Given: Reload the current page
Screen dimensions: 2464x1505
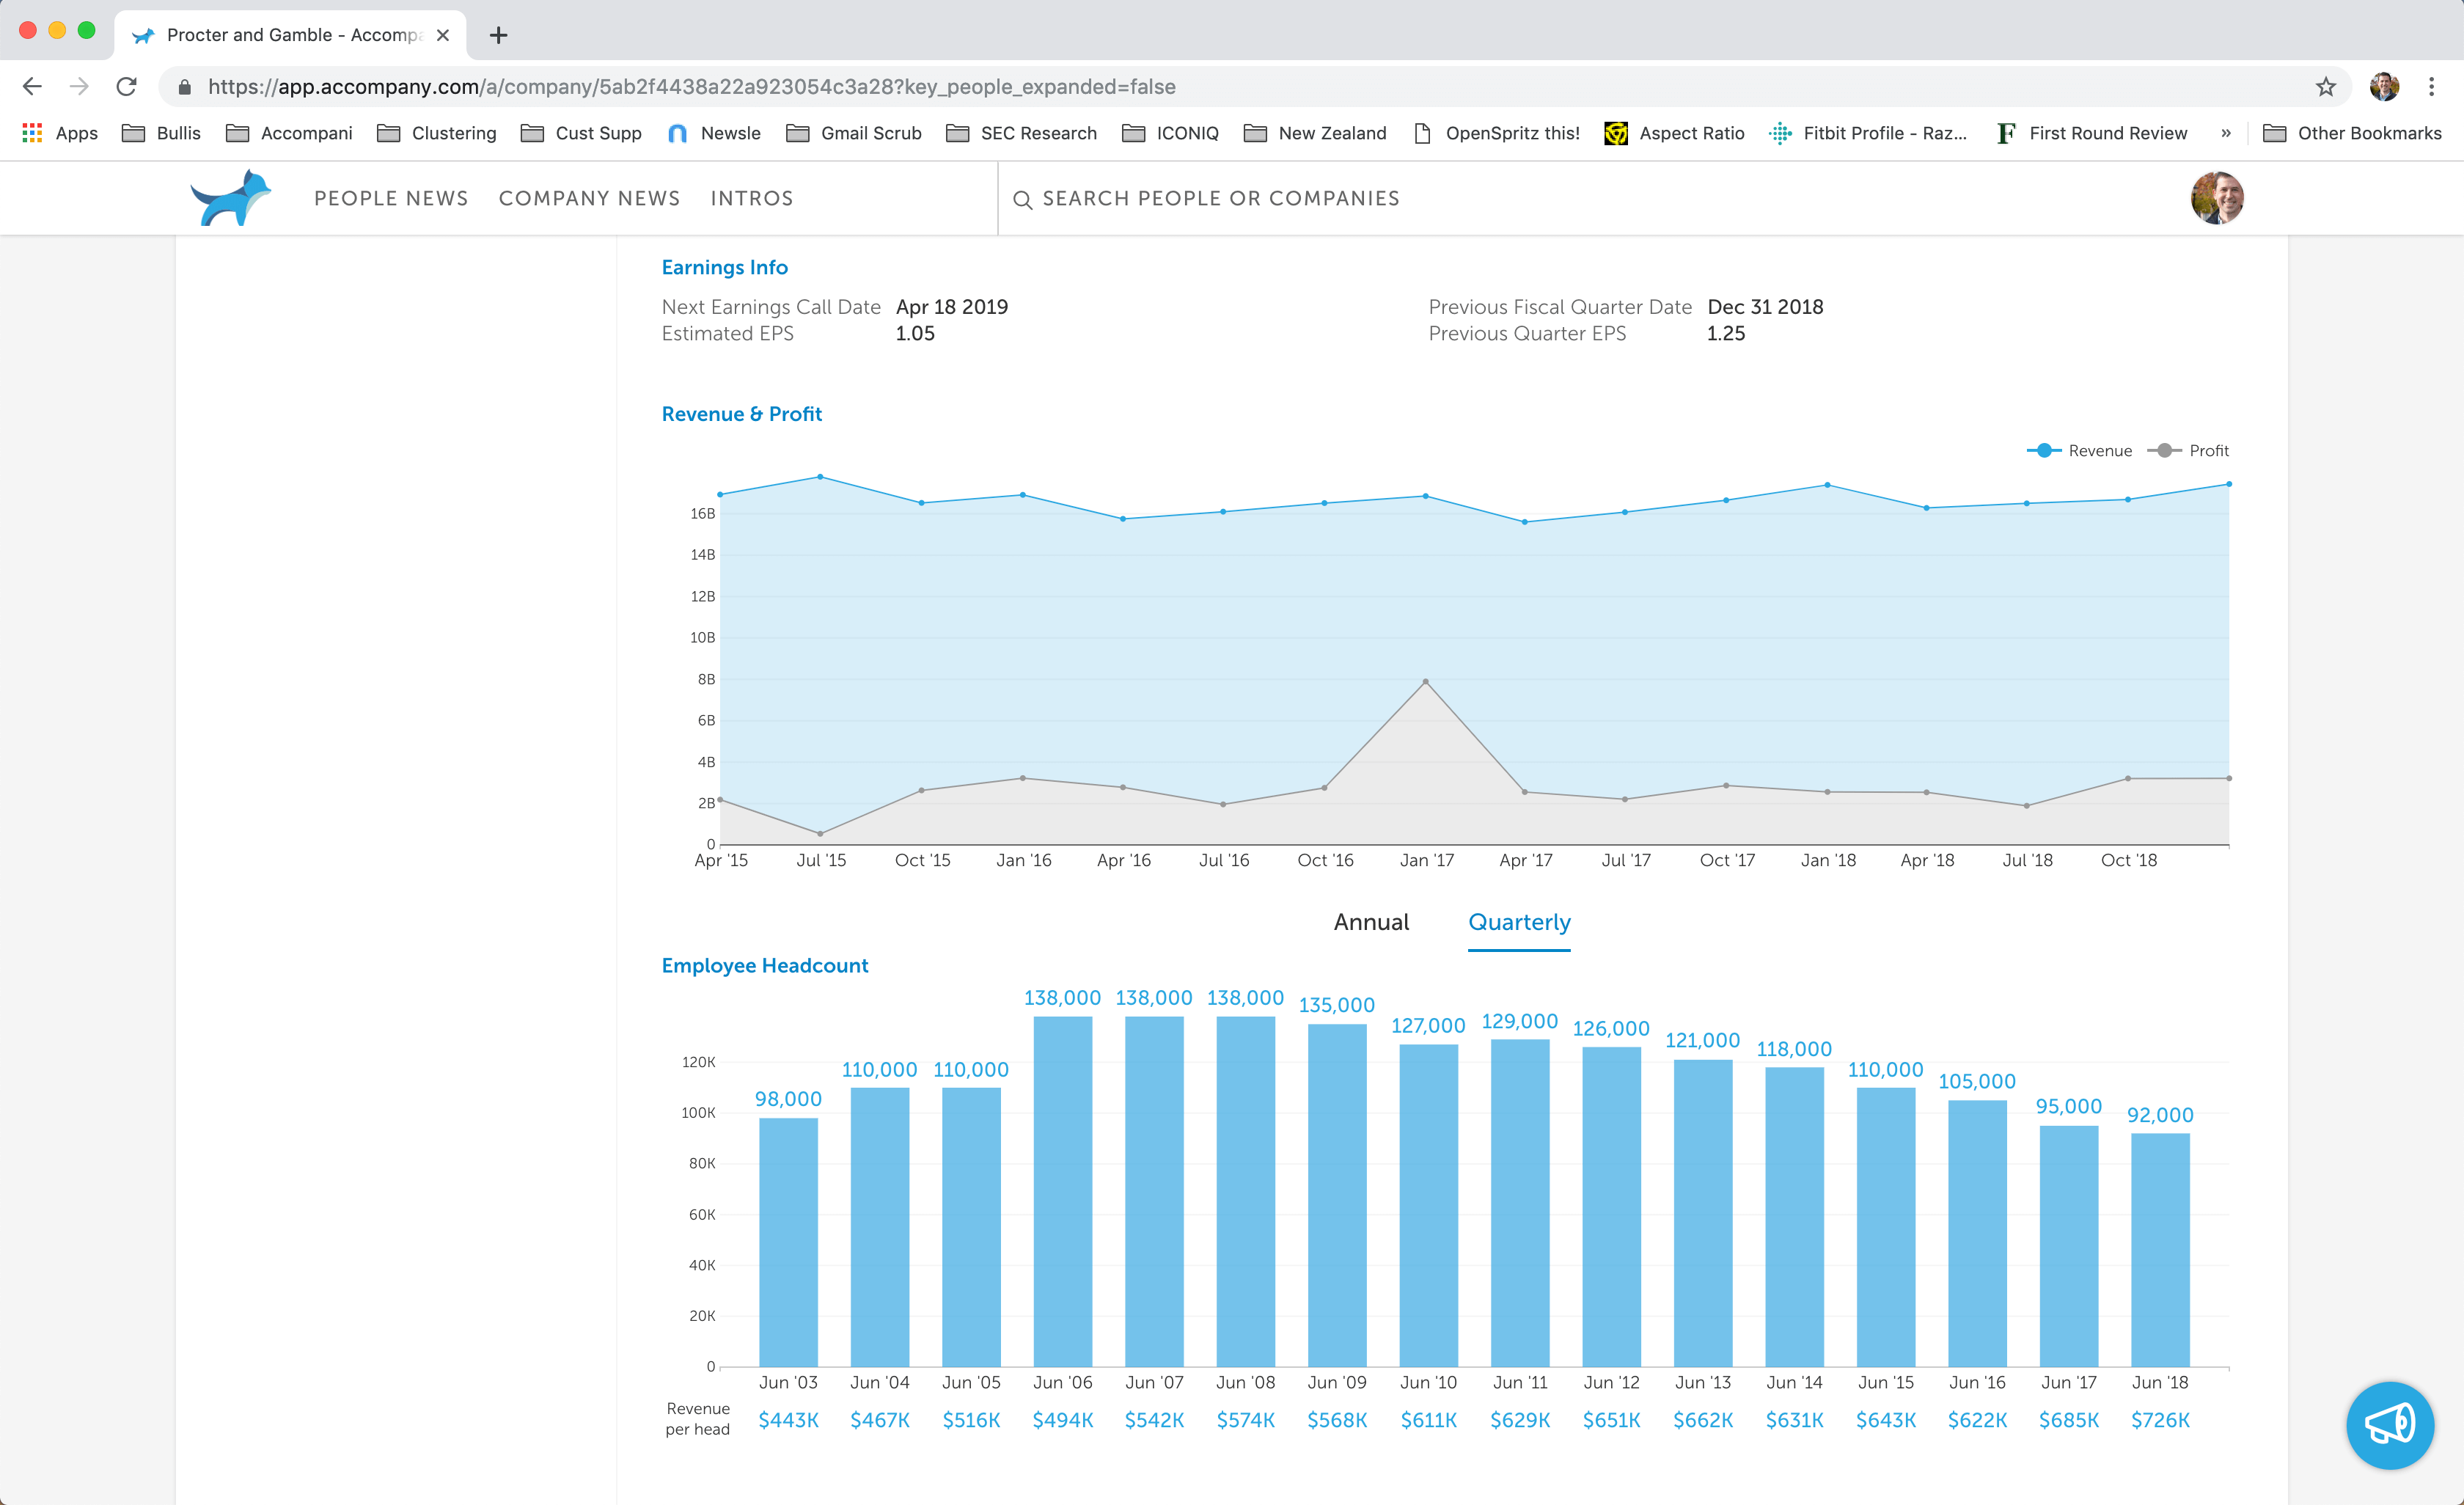Looking at the screenshot, I should tap(126, 87).
